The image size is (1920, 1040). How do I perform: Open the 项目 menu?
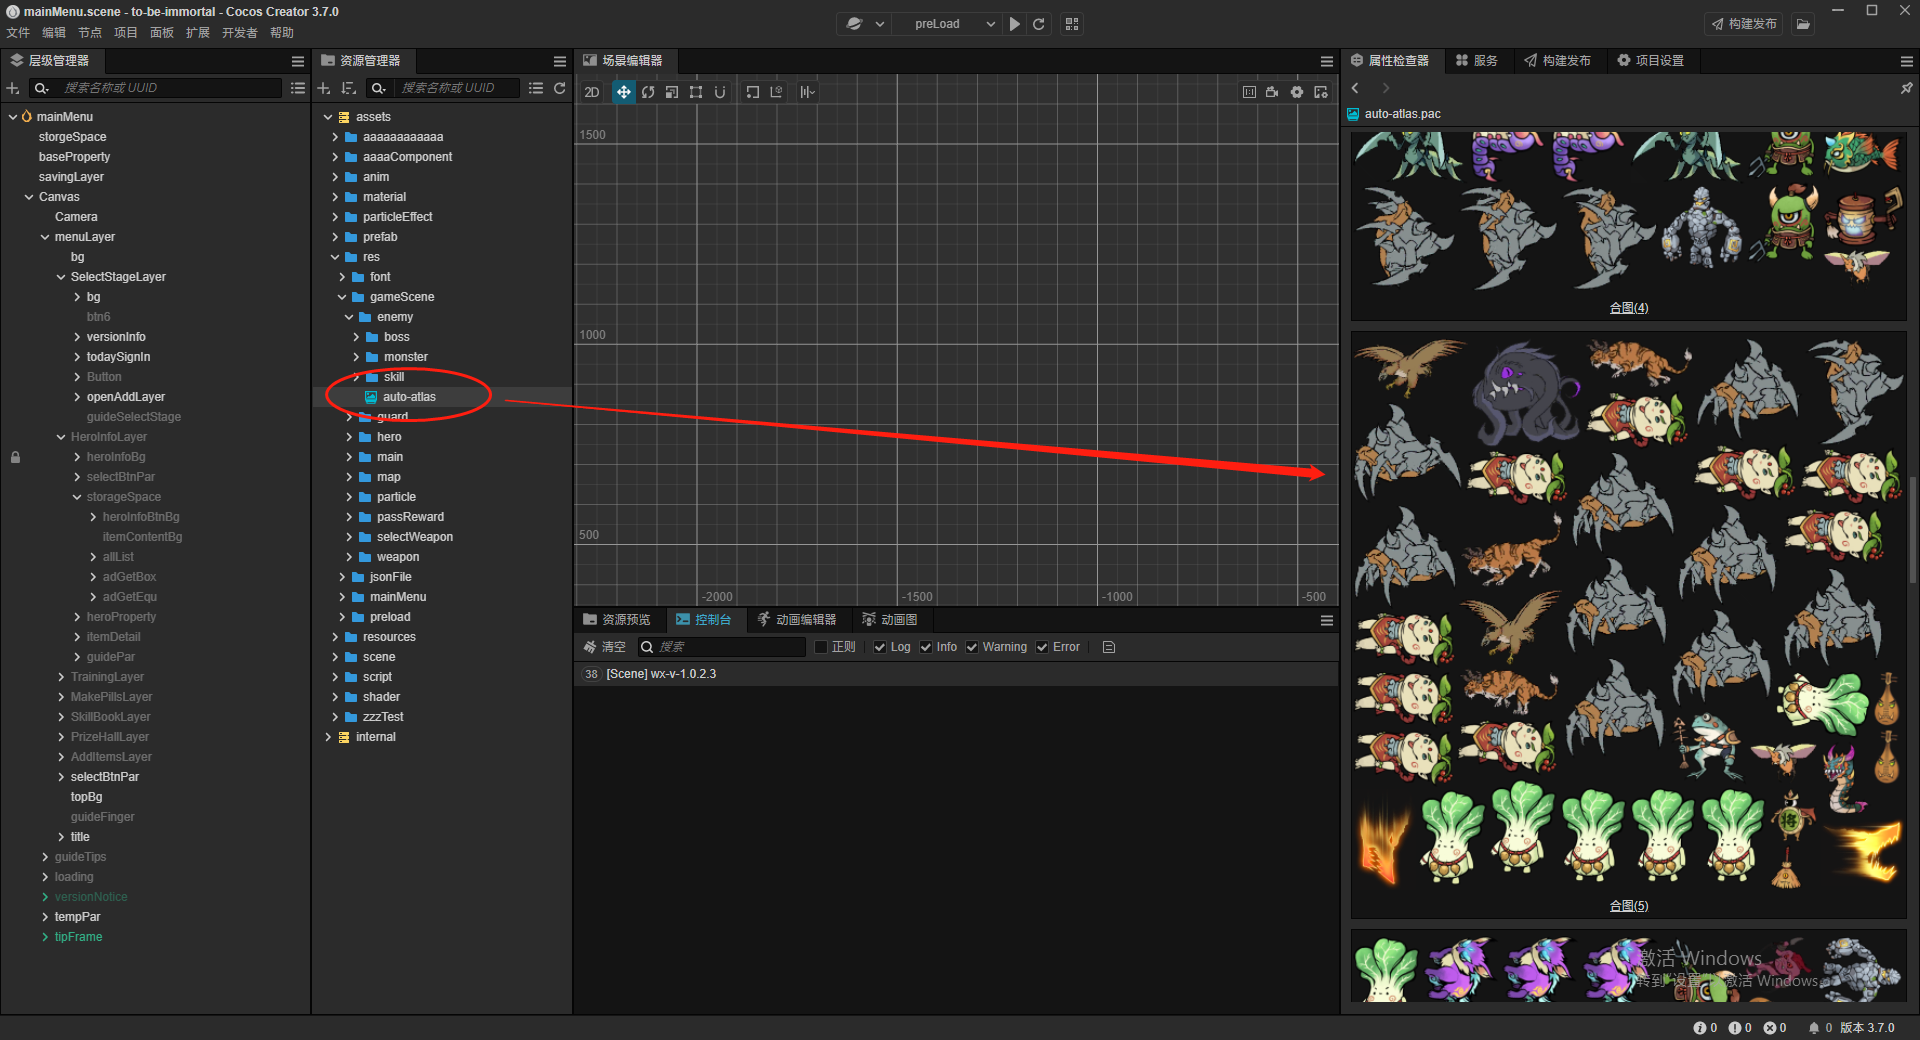pyautogui.click(x=126, y=33)
